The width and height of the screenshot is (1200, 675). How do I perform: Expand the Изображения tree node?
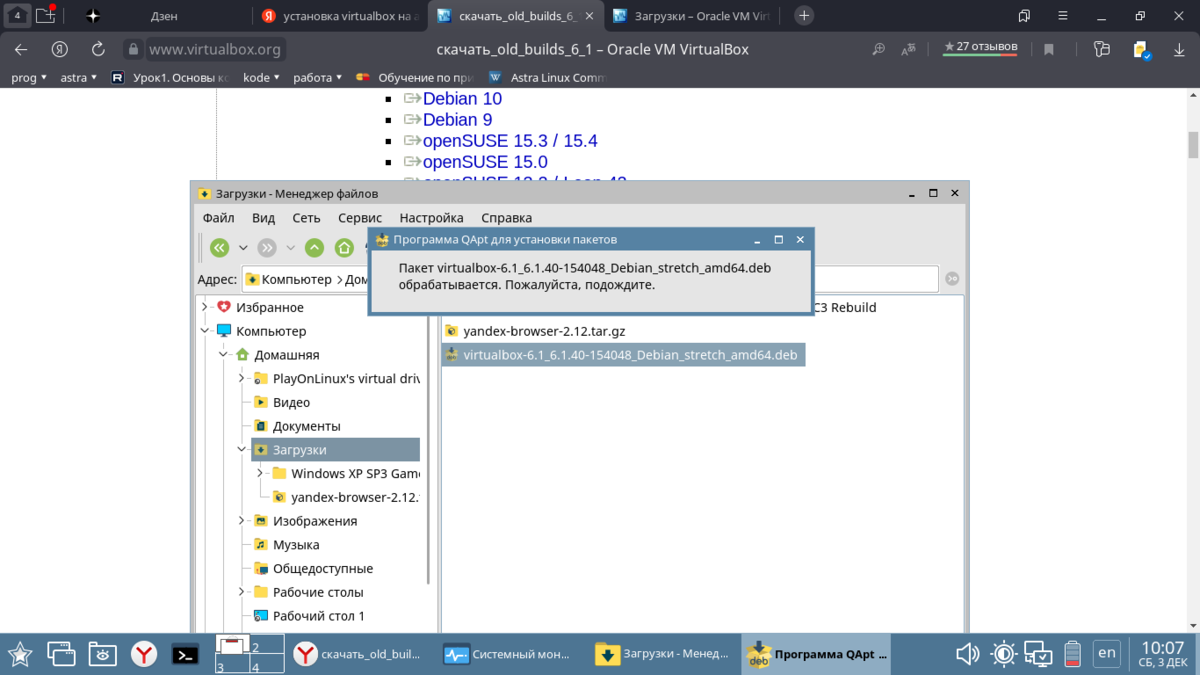pyautogui.click(x=242, y=521)
